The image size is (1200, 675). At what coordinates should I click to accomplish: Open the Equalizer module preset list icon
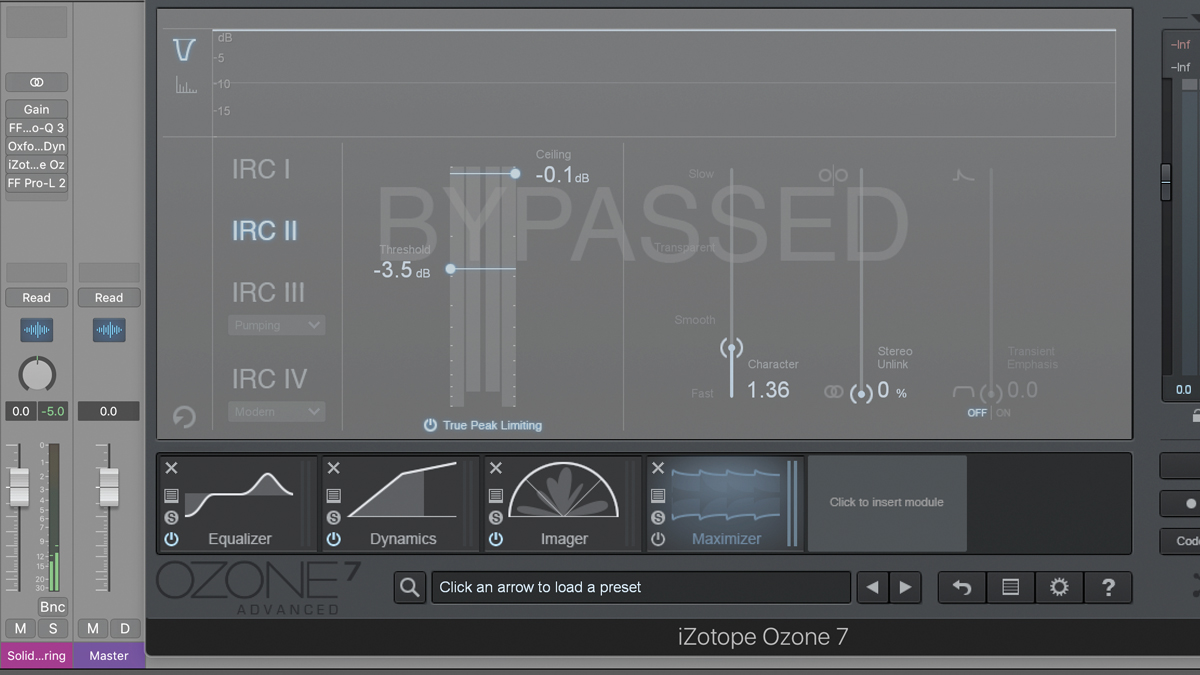[171, 495]
